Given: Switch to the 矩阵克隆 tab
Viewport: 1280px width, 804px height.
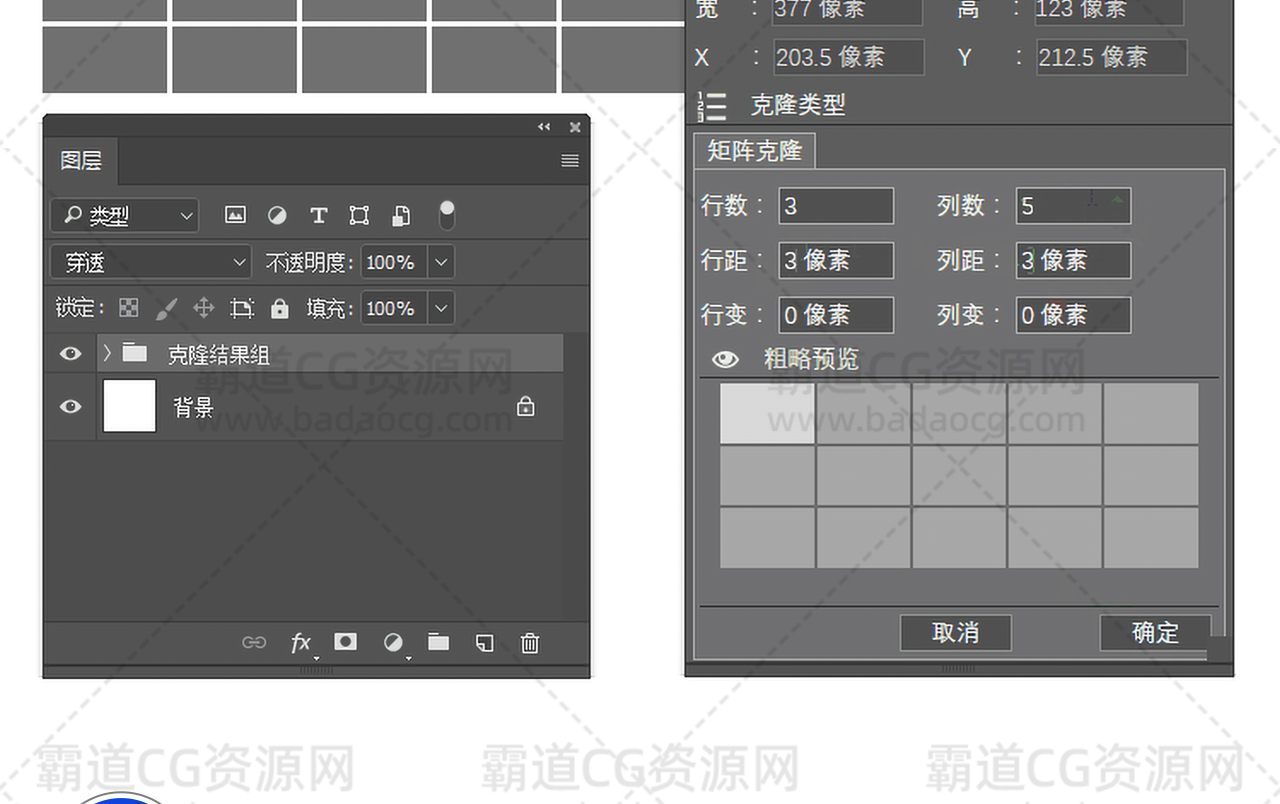Looking at the screenshot, I should [754, 151].
